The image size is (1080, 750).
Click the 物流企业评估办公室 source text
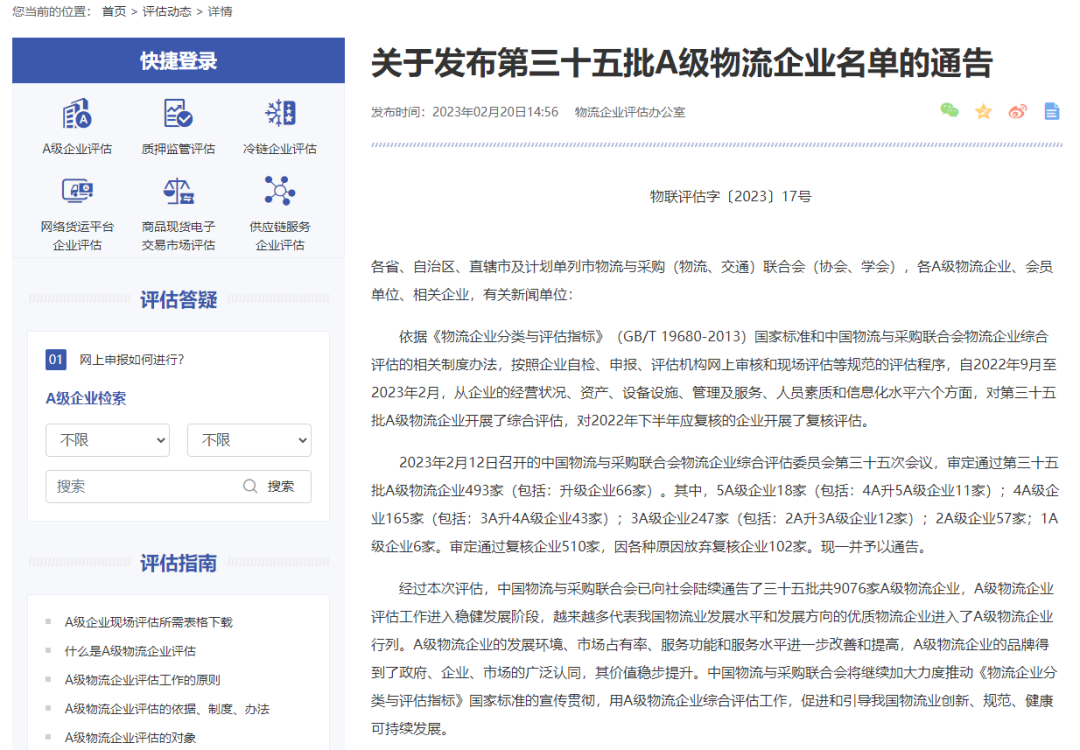coord(630,112)
